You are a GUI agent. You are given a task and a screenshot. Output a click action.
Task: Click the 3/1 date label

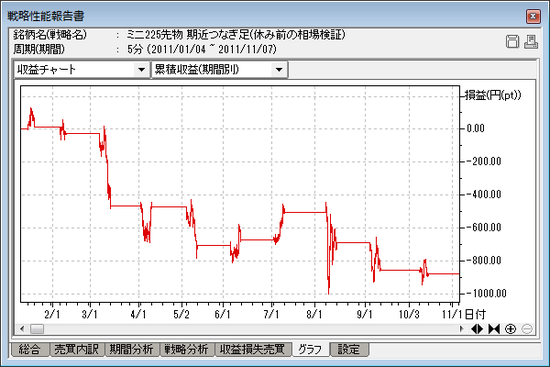[90, 314]
